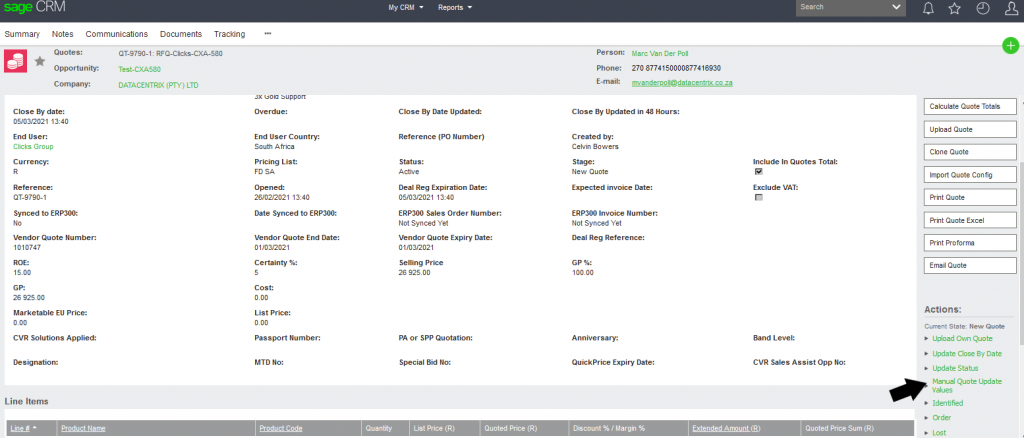This screenshot has width=1024, height=438.
Task: Mark quote as favorite with grey star
Action: point(40,61)
